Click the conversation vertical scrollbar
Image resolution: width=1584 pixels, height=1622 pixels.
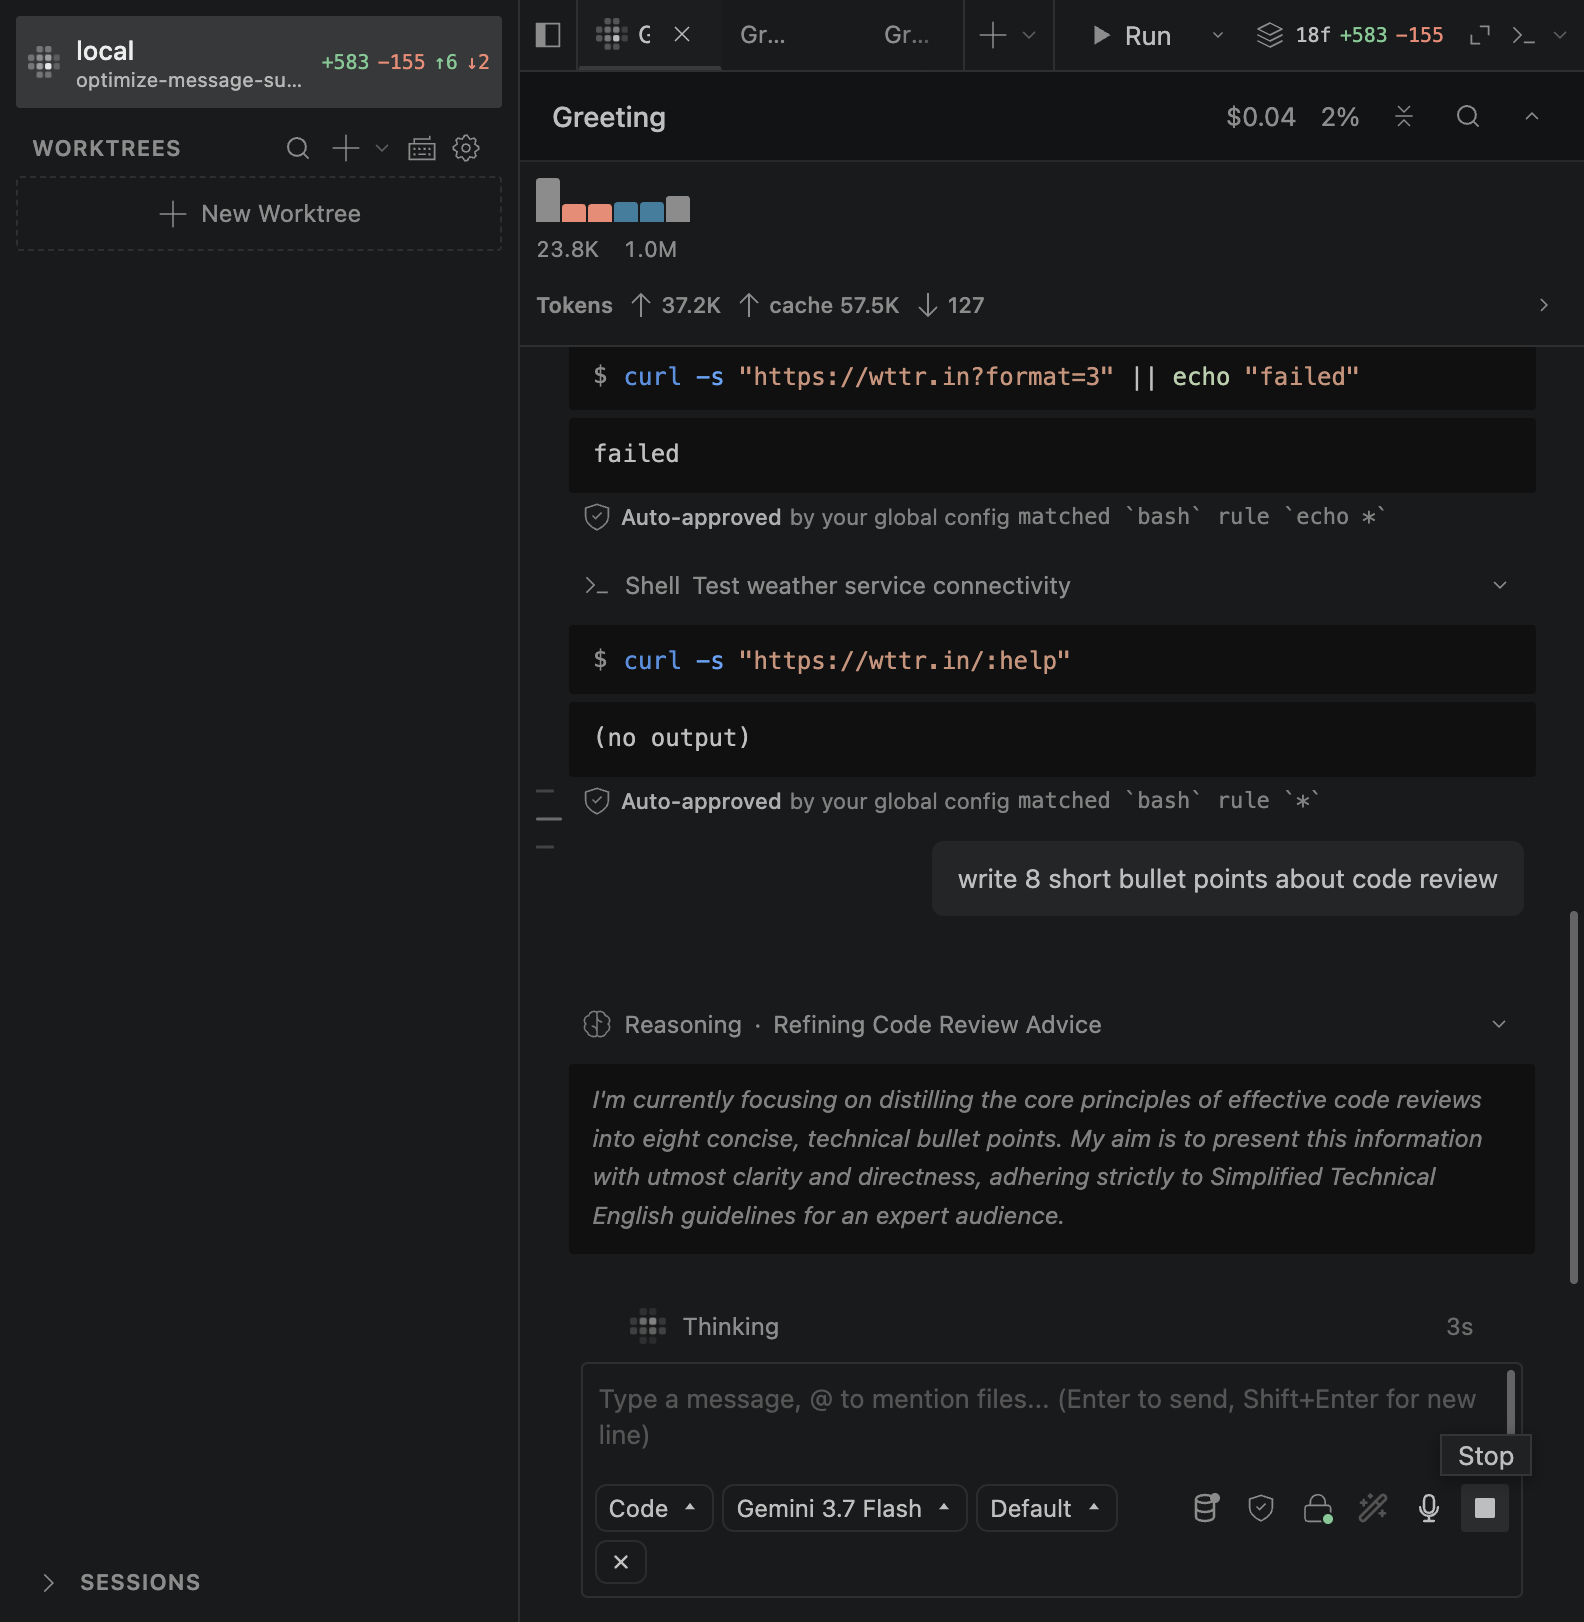(x=1573, y=1097)
